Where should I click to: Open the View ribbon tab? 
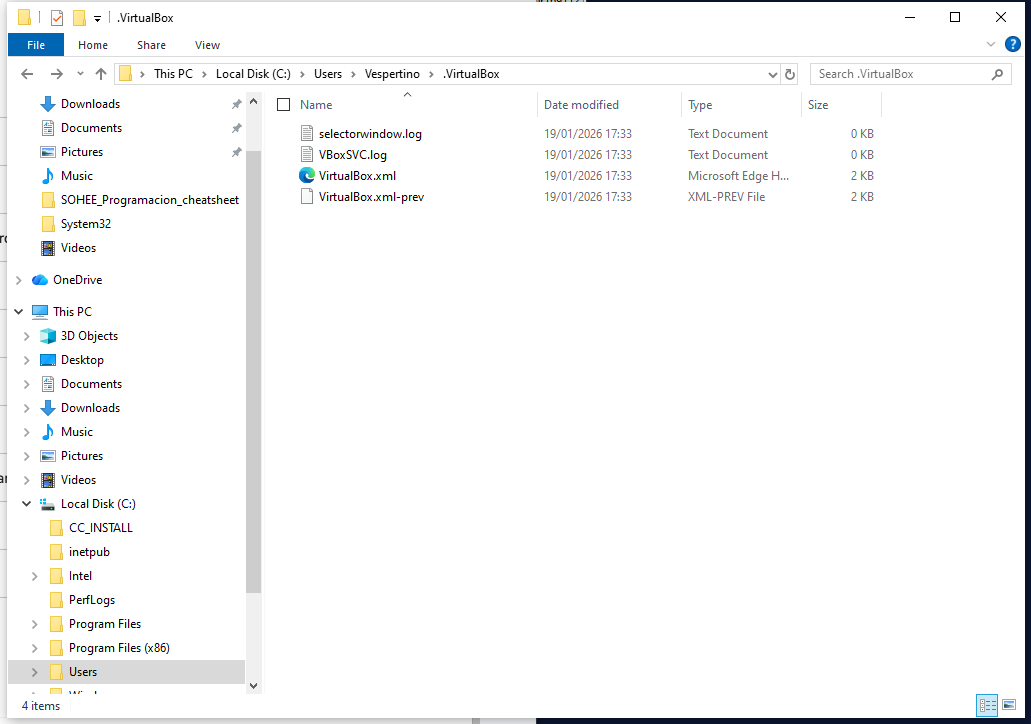pos(207,45)
